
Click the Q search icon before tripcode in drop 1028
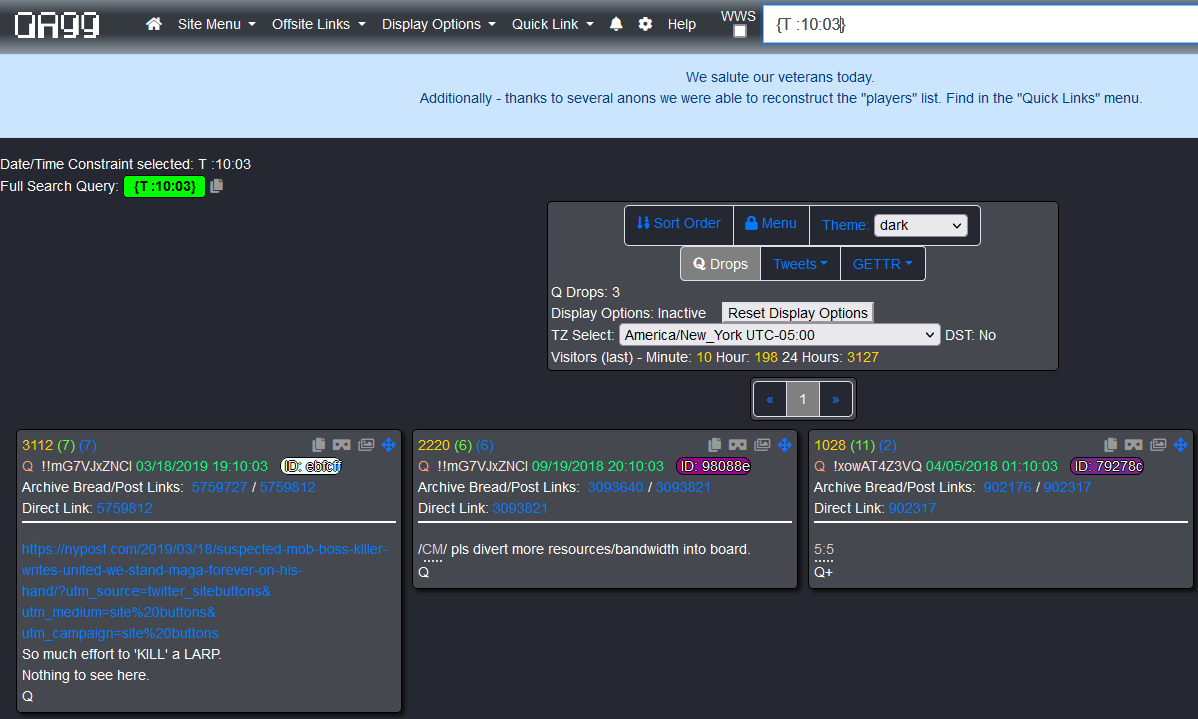coord(820,466)
